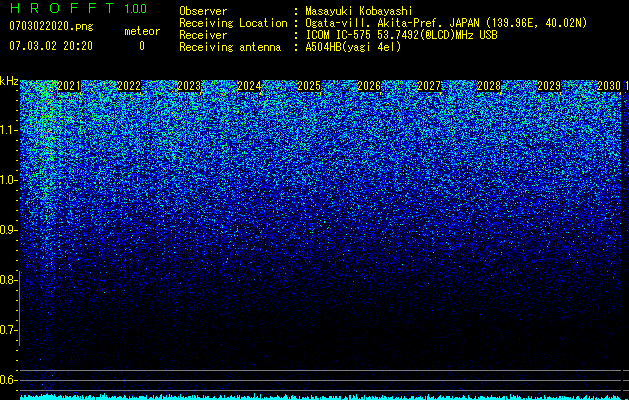Click the 2023 time marker

coord(189,86)
